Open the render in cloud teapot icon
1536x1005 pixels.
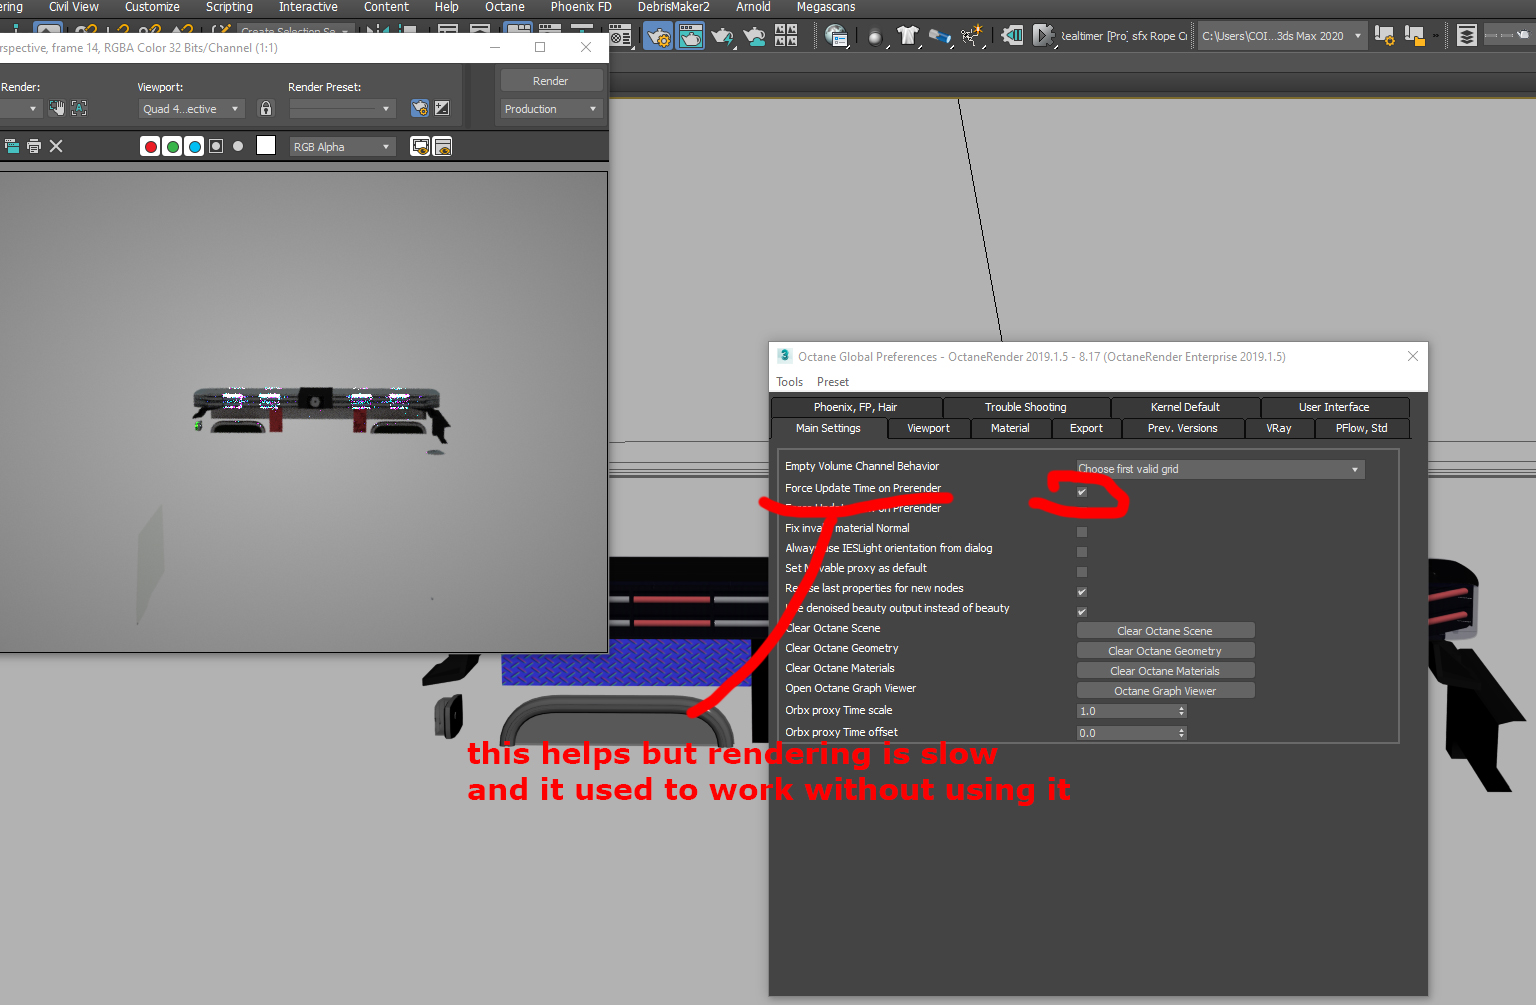pyautogui.click(x=754, y=37)
